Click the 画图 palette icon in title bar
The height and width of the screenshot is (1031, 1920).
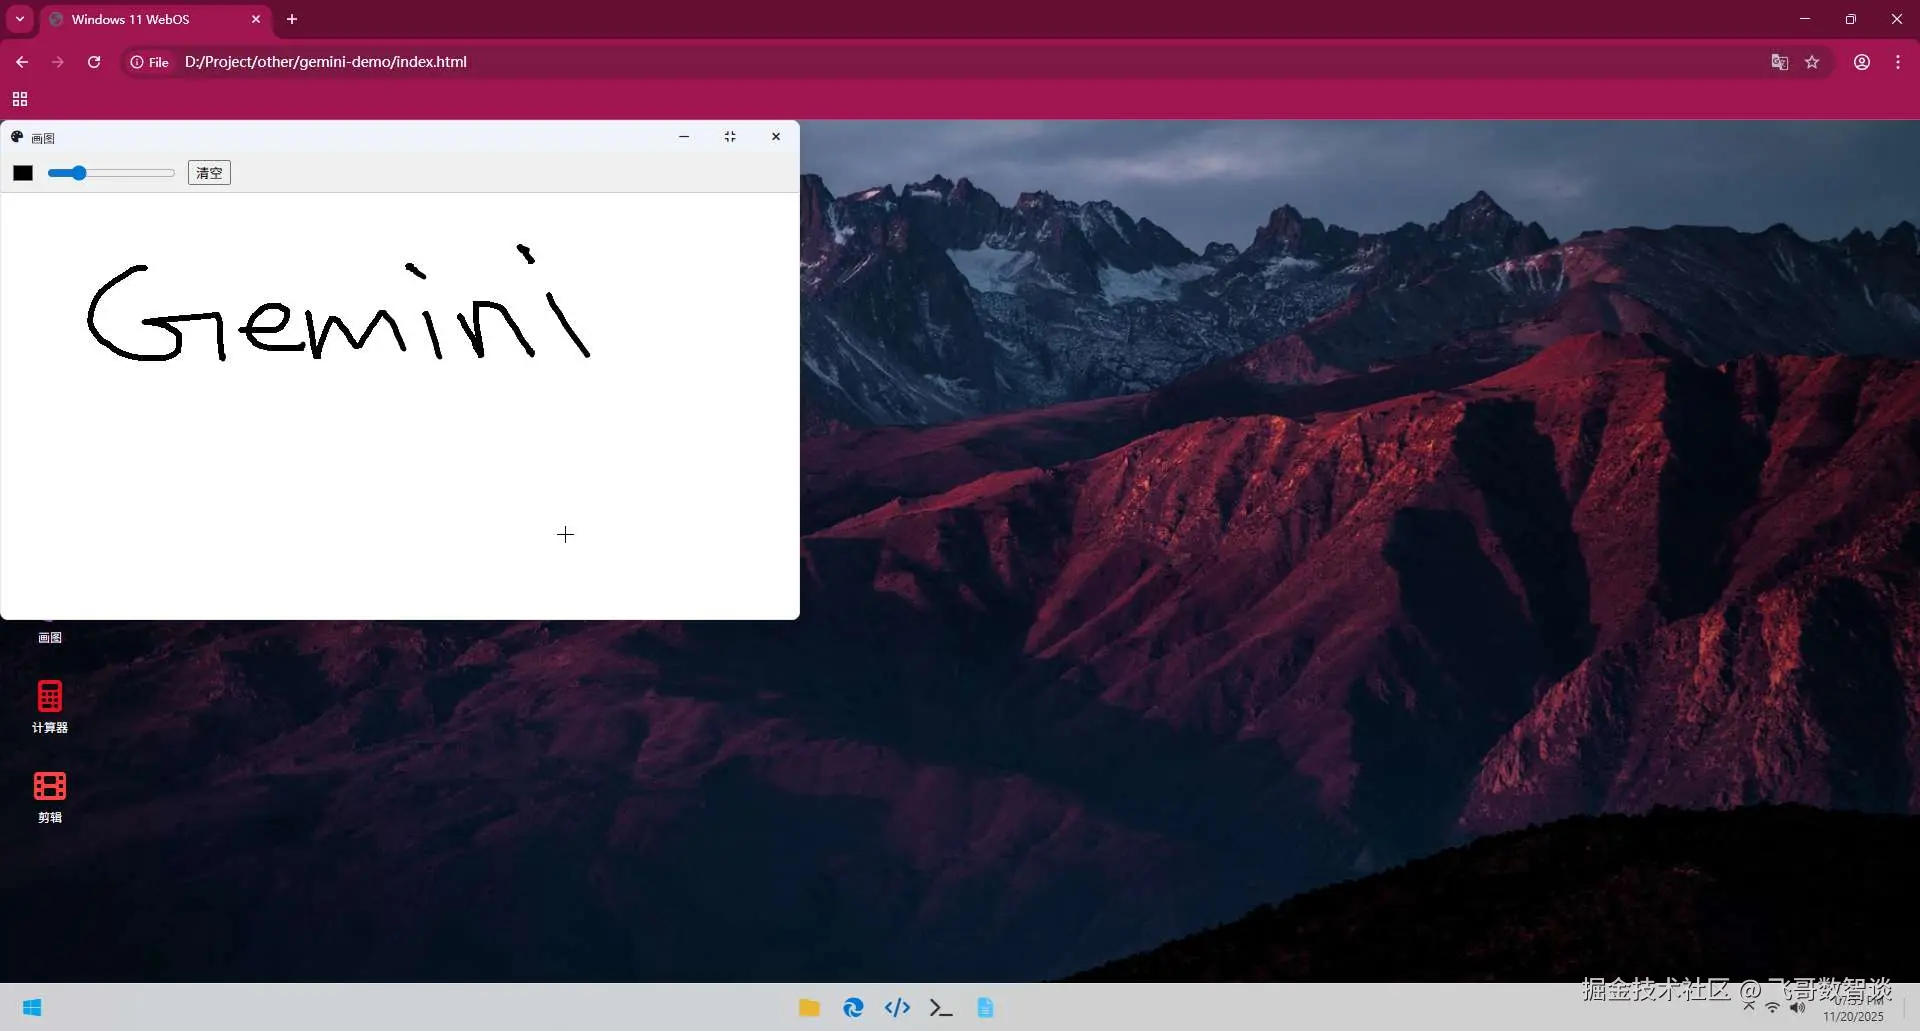pos(17,137)
